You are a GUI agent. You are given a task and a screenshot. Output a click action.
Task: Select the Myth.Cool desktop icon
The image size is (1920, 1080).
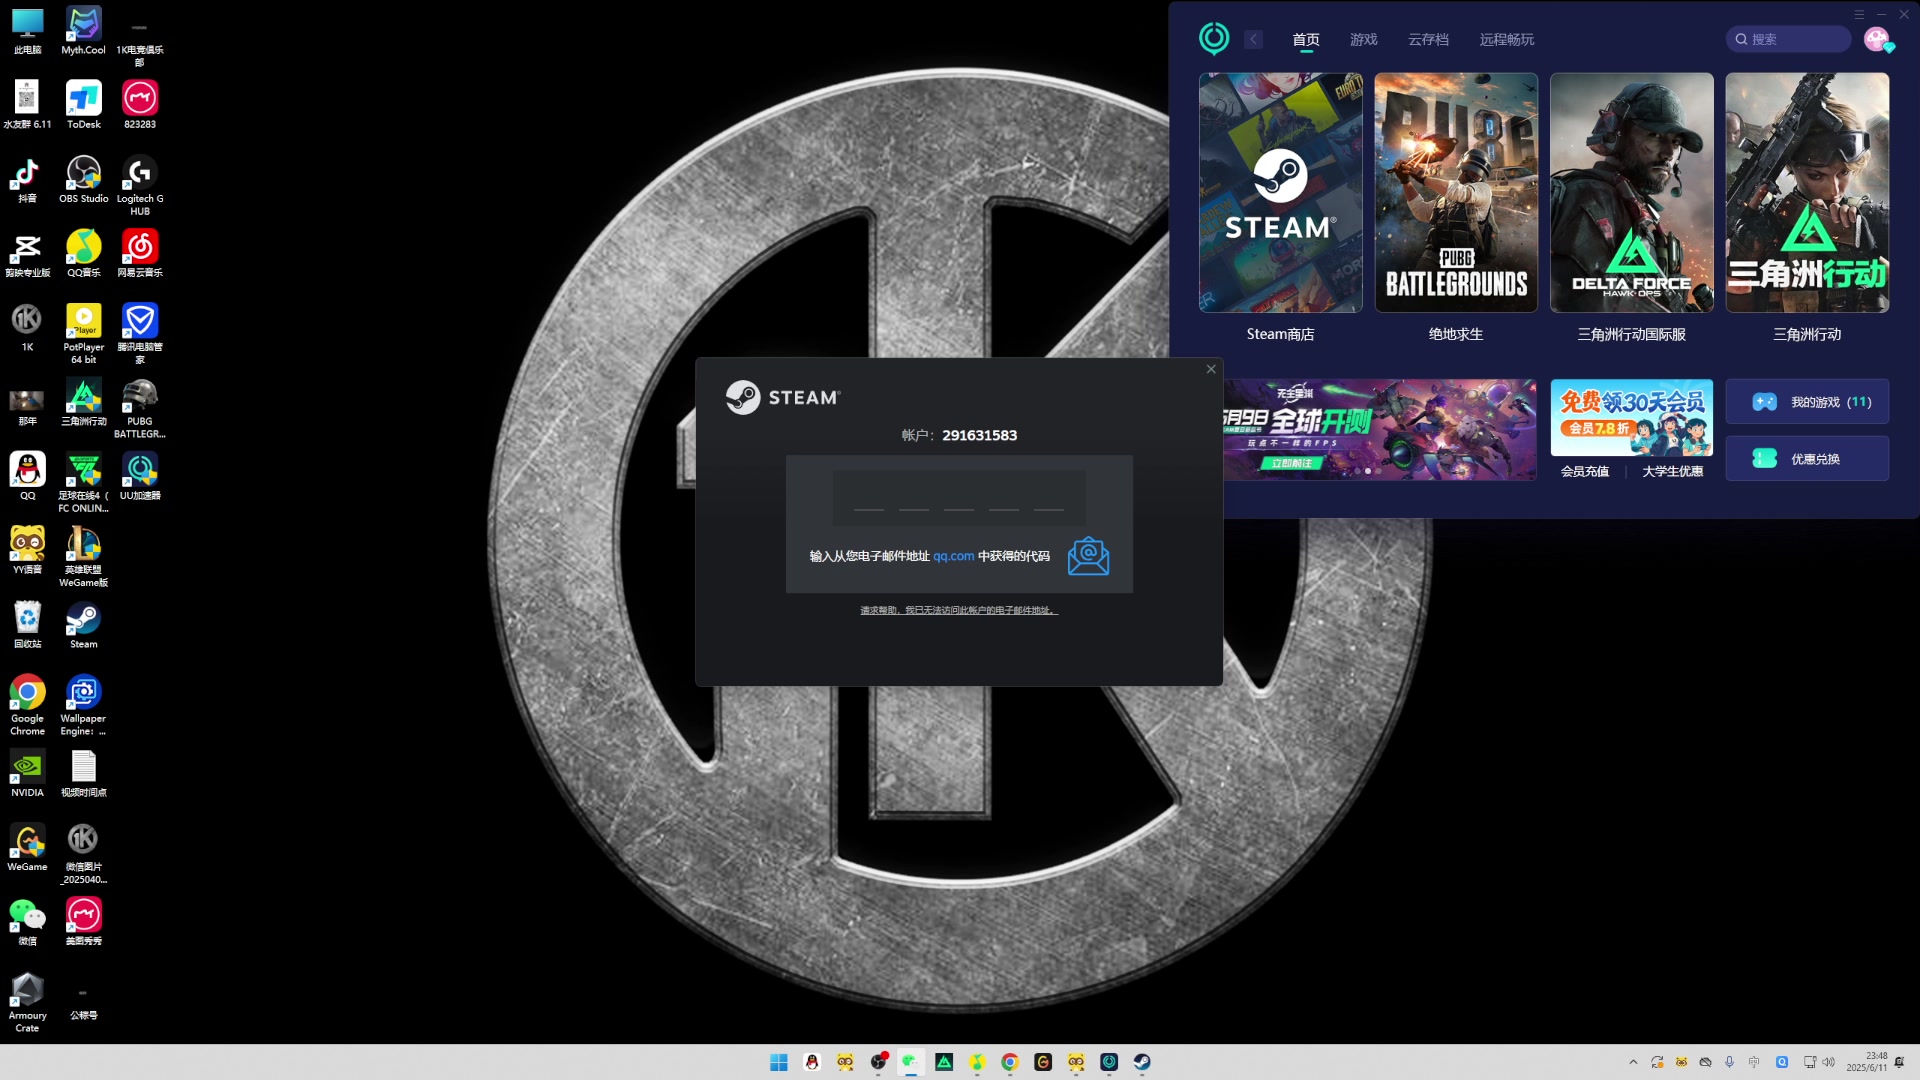(x=83, y=30)
